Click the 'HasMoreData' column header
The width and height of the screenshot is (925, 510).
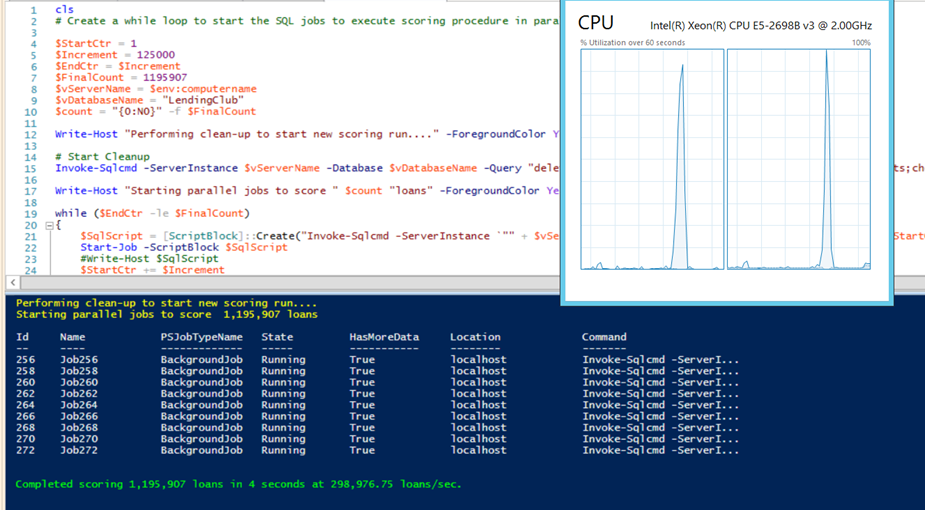click(384, 337)
